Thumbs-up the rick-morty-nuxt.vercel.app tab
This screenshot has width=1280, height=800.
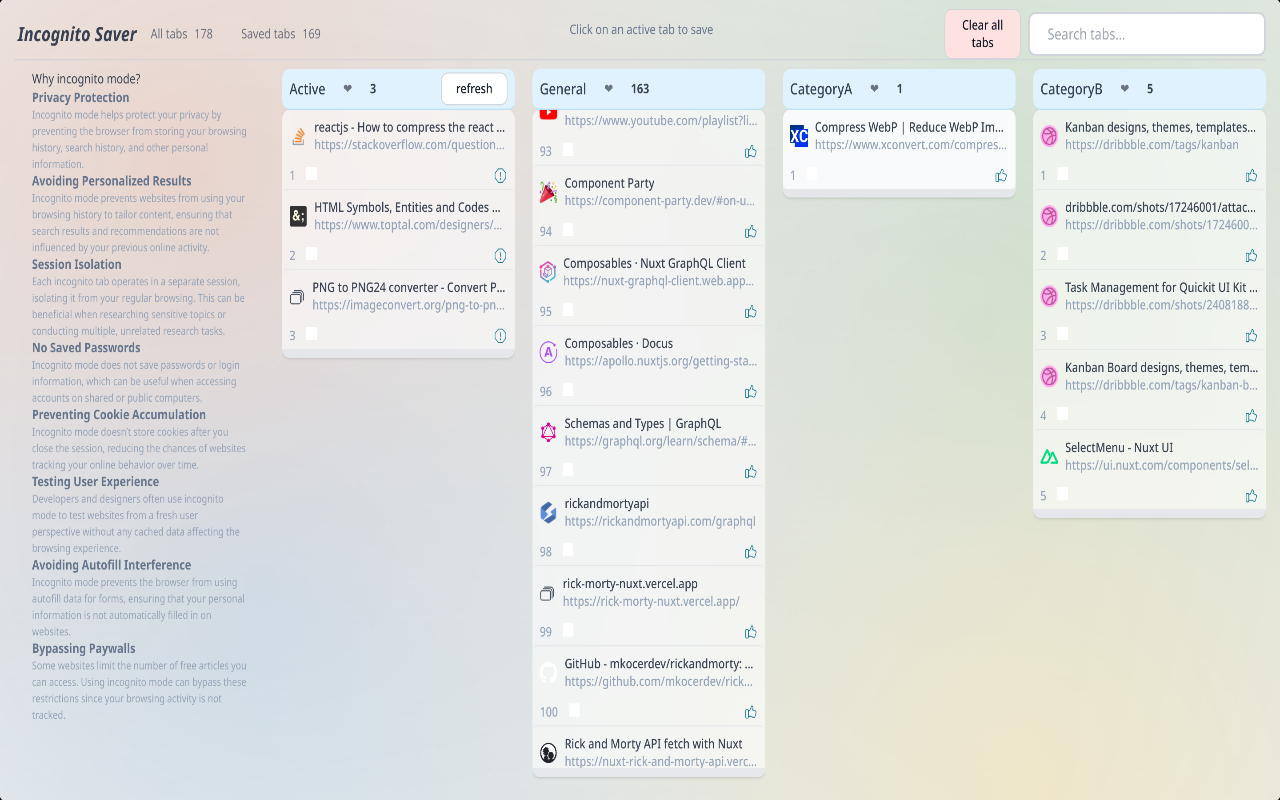click(x=751, y=632)
